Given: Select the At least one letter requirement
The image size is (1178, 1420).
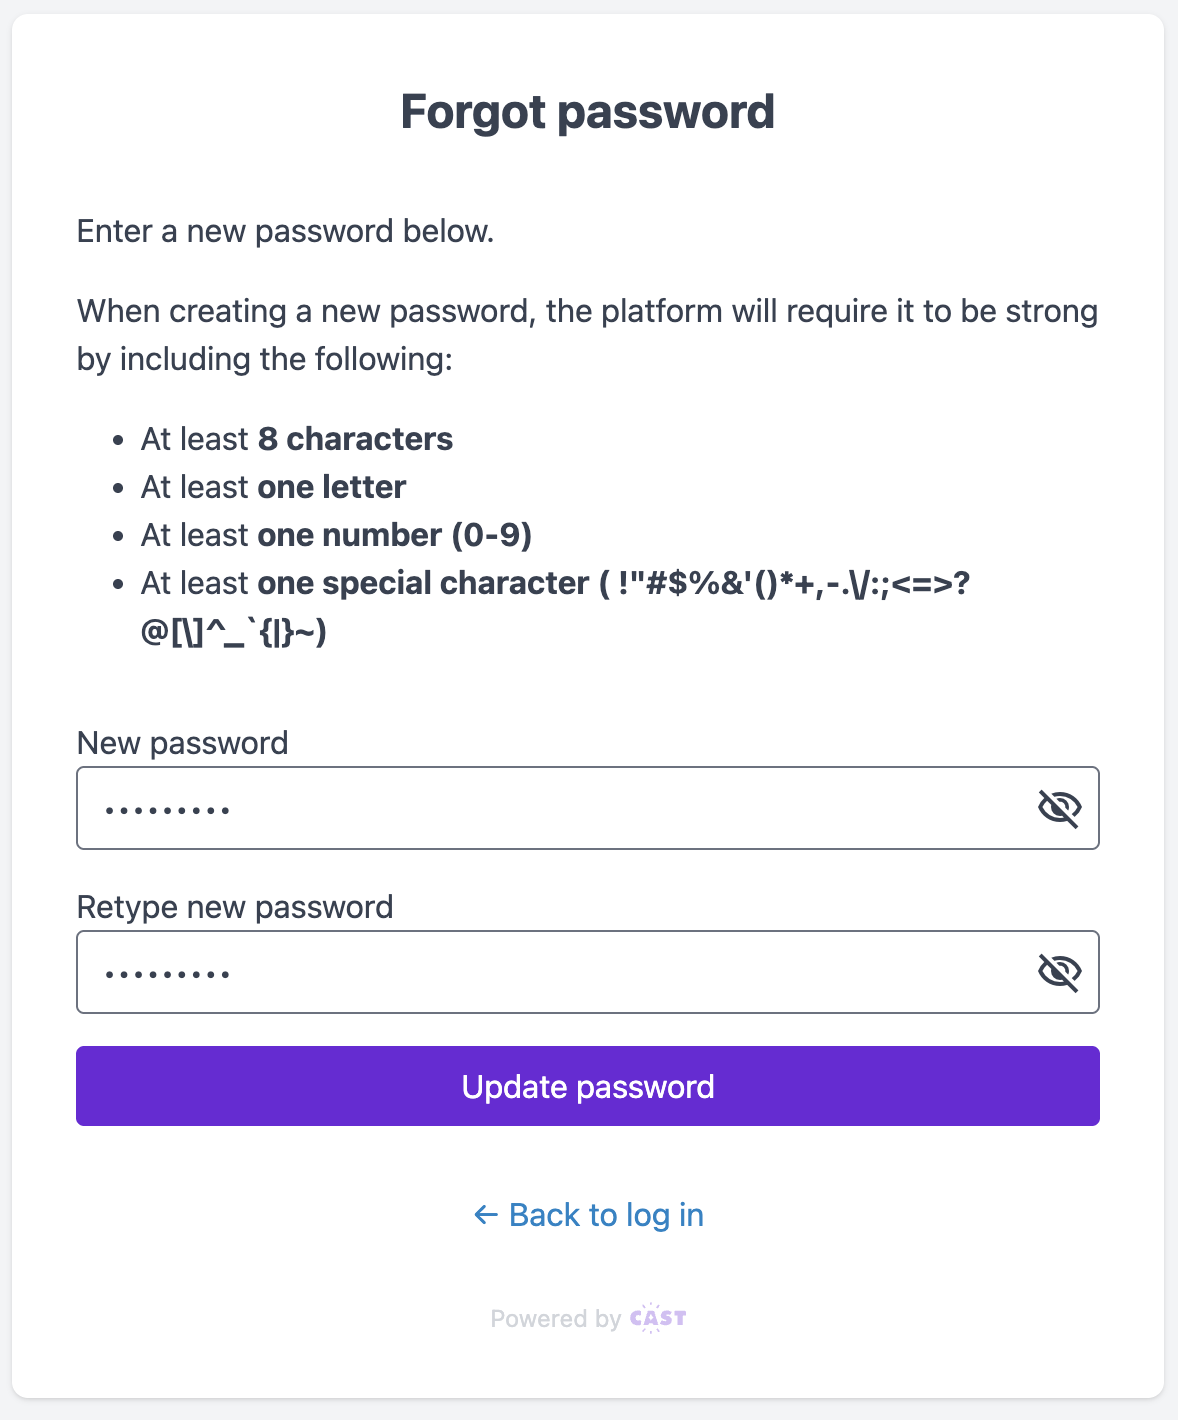Looking at the screenshot, I should click(x=273, y=487).
